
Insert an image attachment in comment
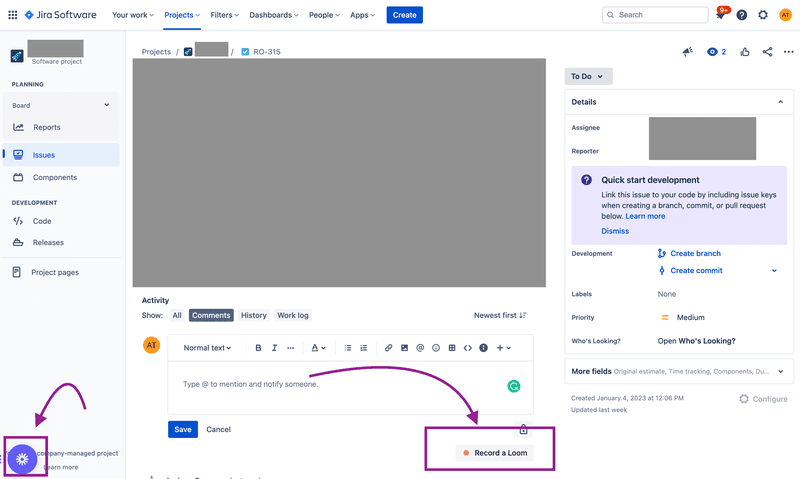(x=404, y=348)
